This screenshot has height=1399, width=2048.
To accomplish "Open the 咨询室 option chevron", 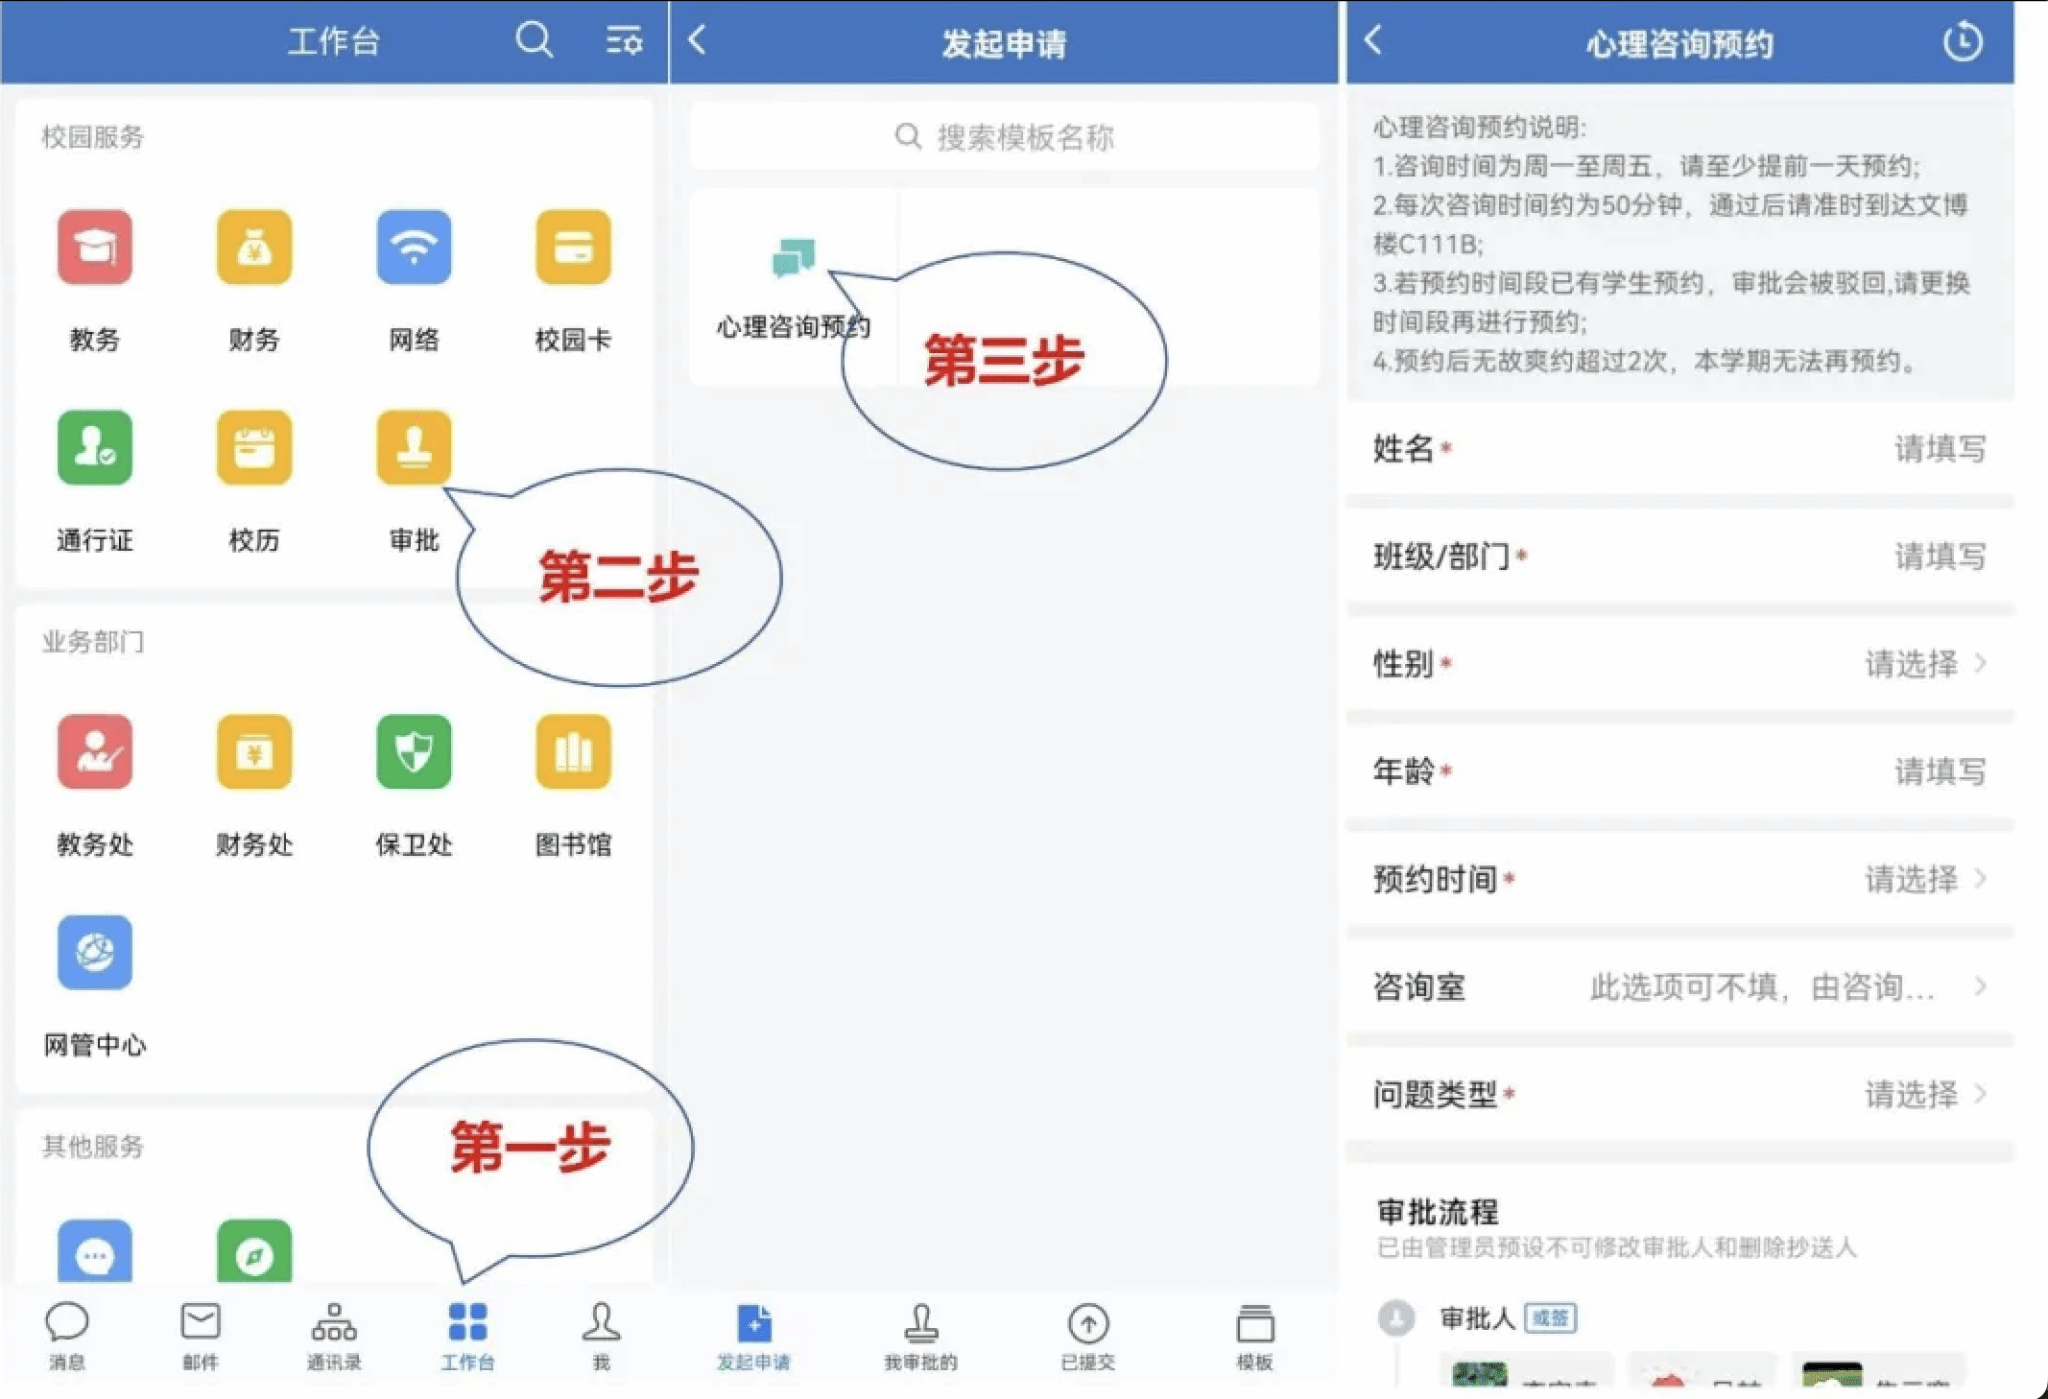I will click(1980, 987).
